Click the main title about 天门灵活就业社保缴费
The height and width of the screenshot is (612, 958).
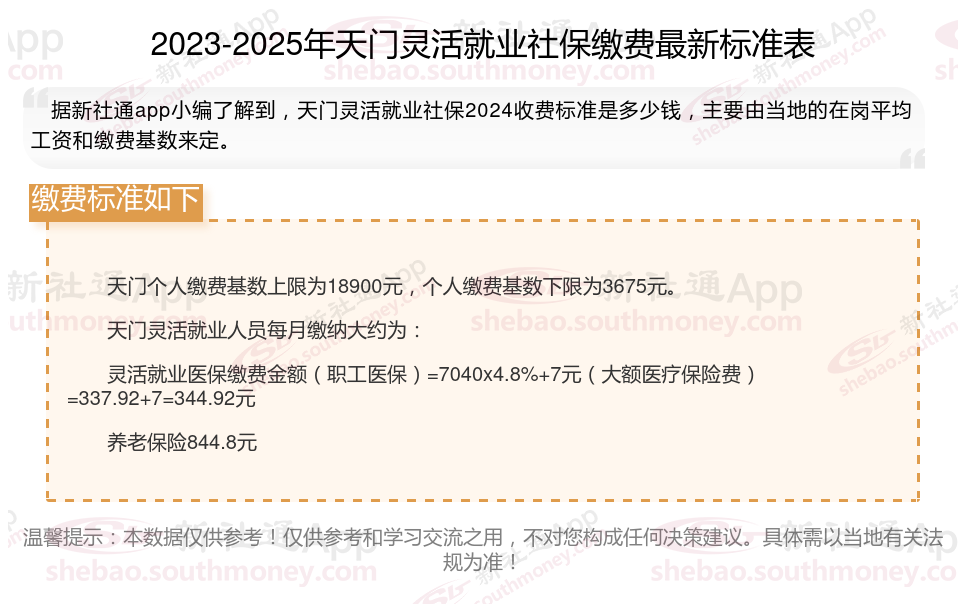coord(483,44)
